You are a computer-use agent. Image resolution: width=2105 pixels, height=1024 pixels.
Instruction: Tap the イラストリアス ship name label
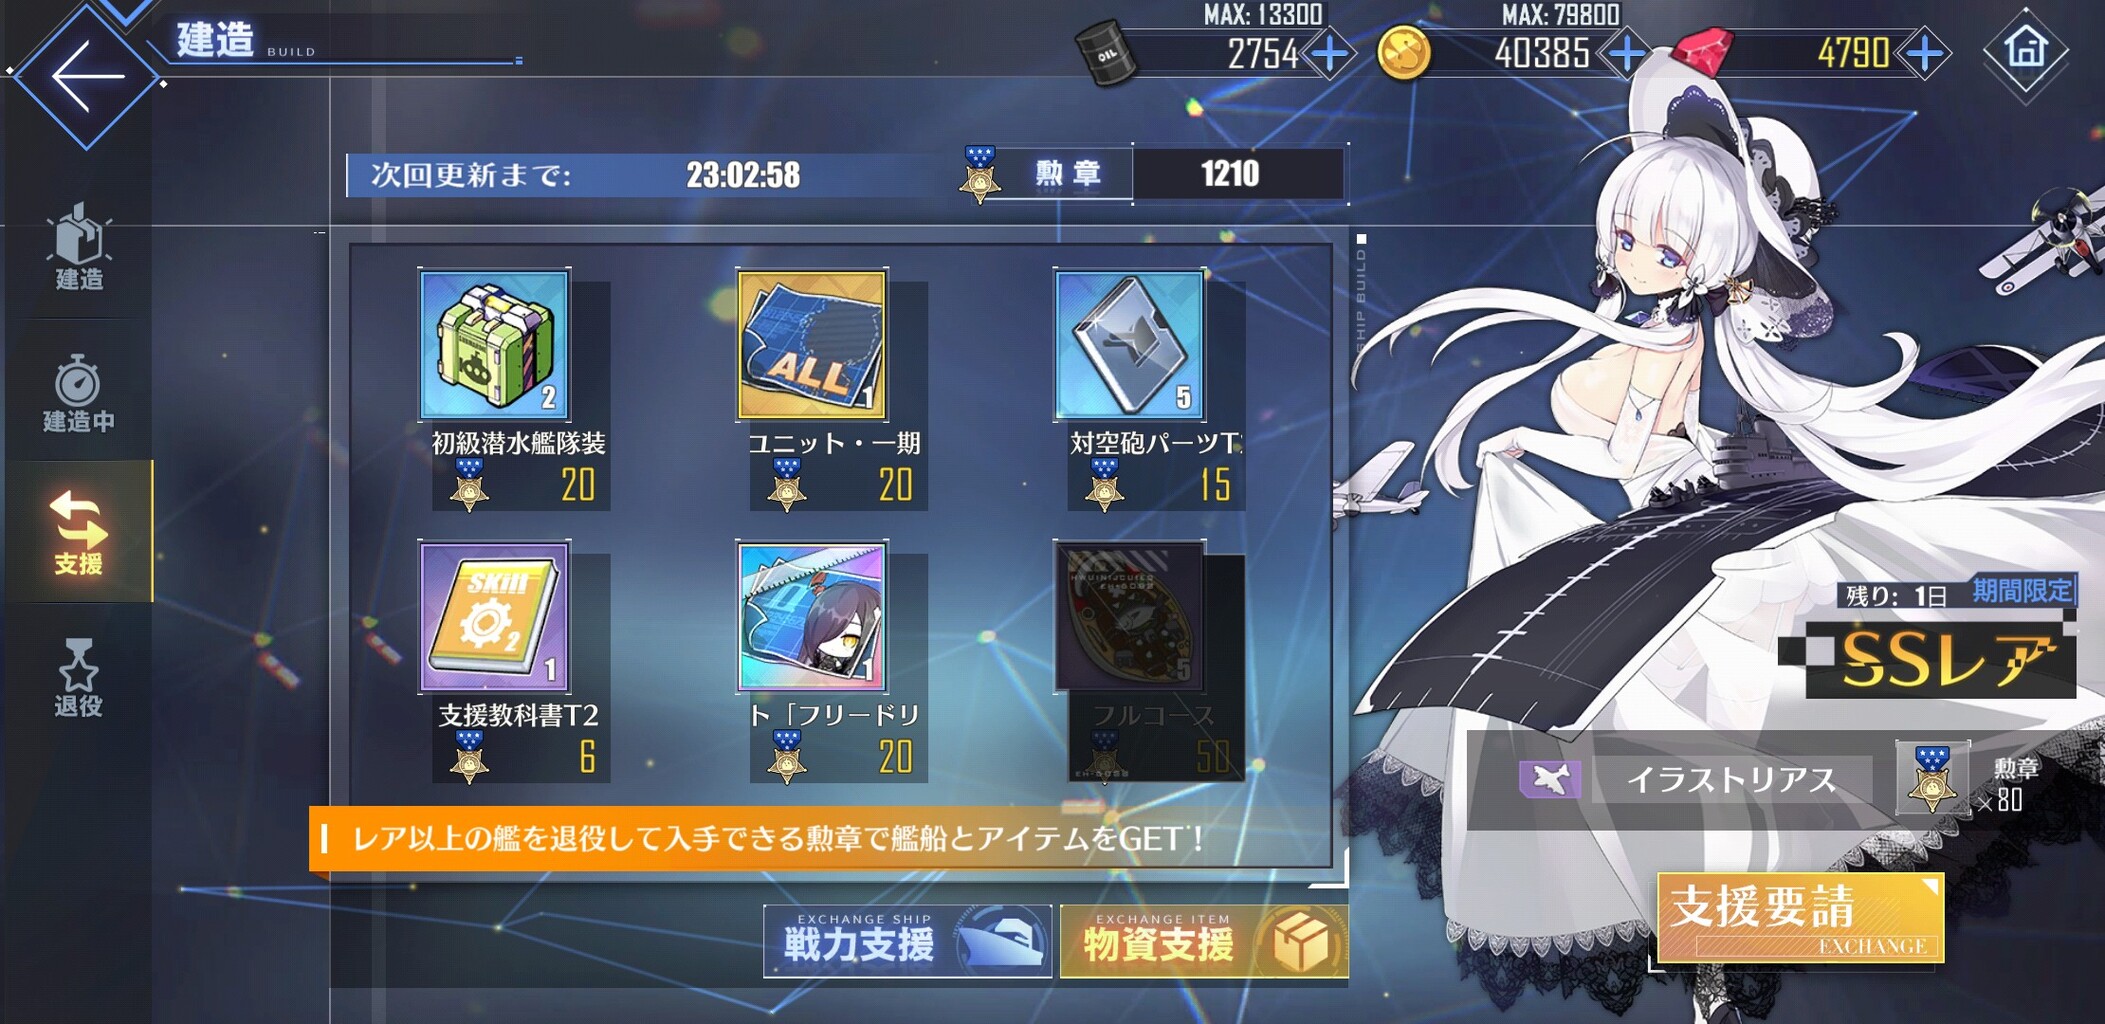[x=1732, y=780]
